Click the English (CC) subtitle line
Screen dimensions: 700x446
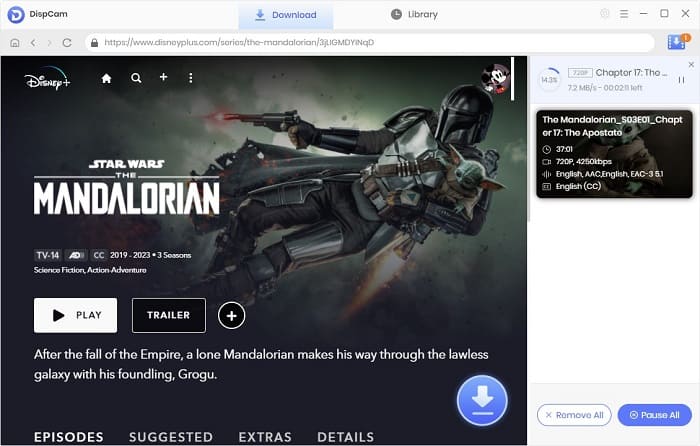[x=578, y=187]
